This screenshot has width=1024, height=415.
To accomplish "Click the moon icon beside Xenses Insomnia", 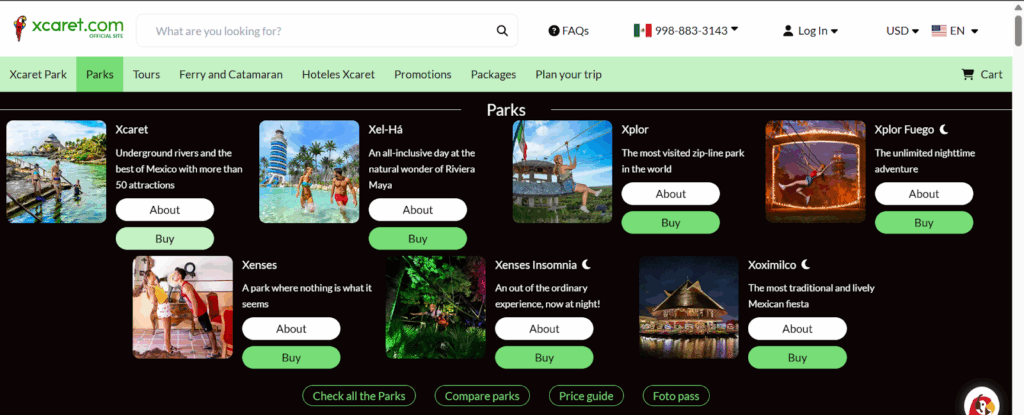I will (586, 265).
